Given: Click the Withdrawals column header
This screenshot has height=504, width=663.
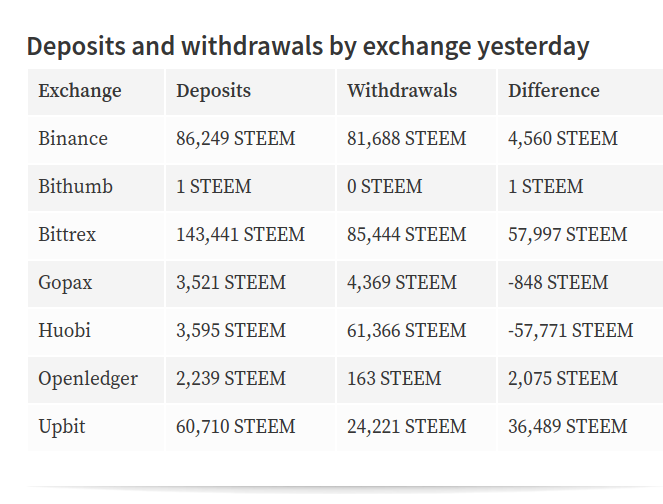Looking at the screenshot, I should coord(402,90).
